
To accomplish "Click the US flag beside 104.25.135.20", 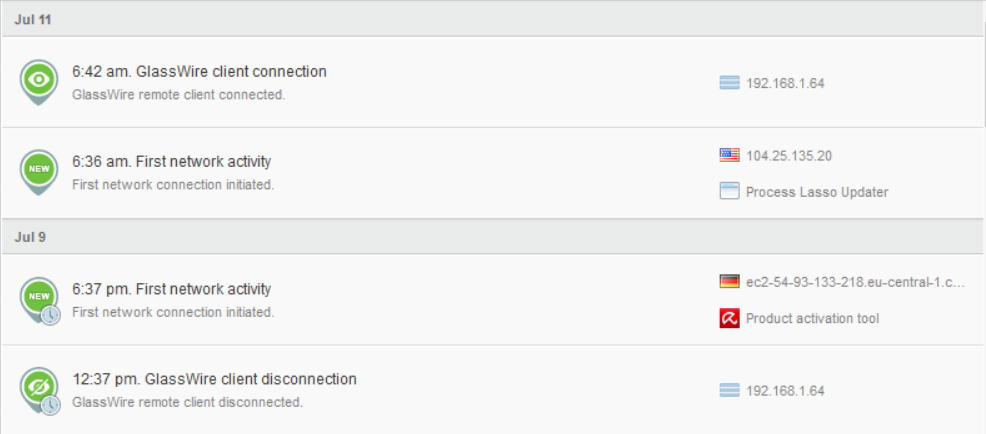I will pos(729,155).
